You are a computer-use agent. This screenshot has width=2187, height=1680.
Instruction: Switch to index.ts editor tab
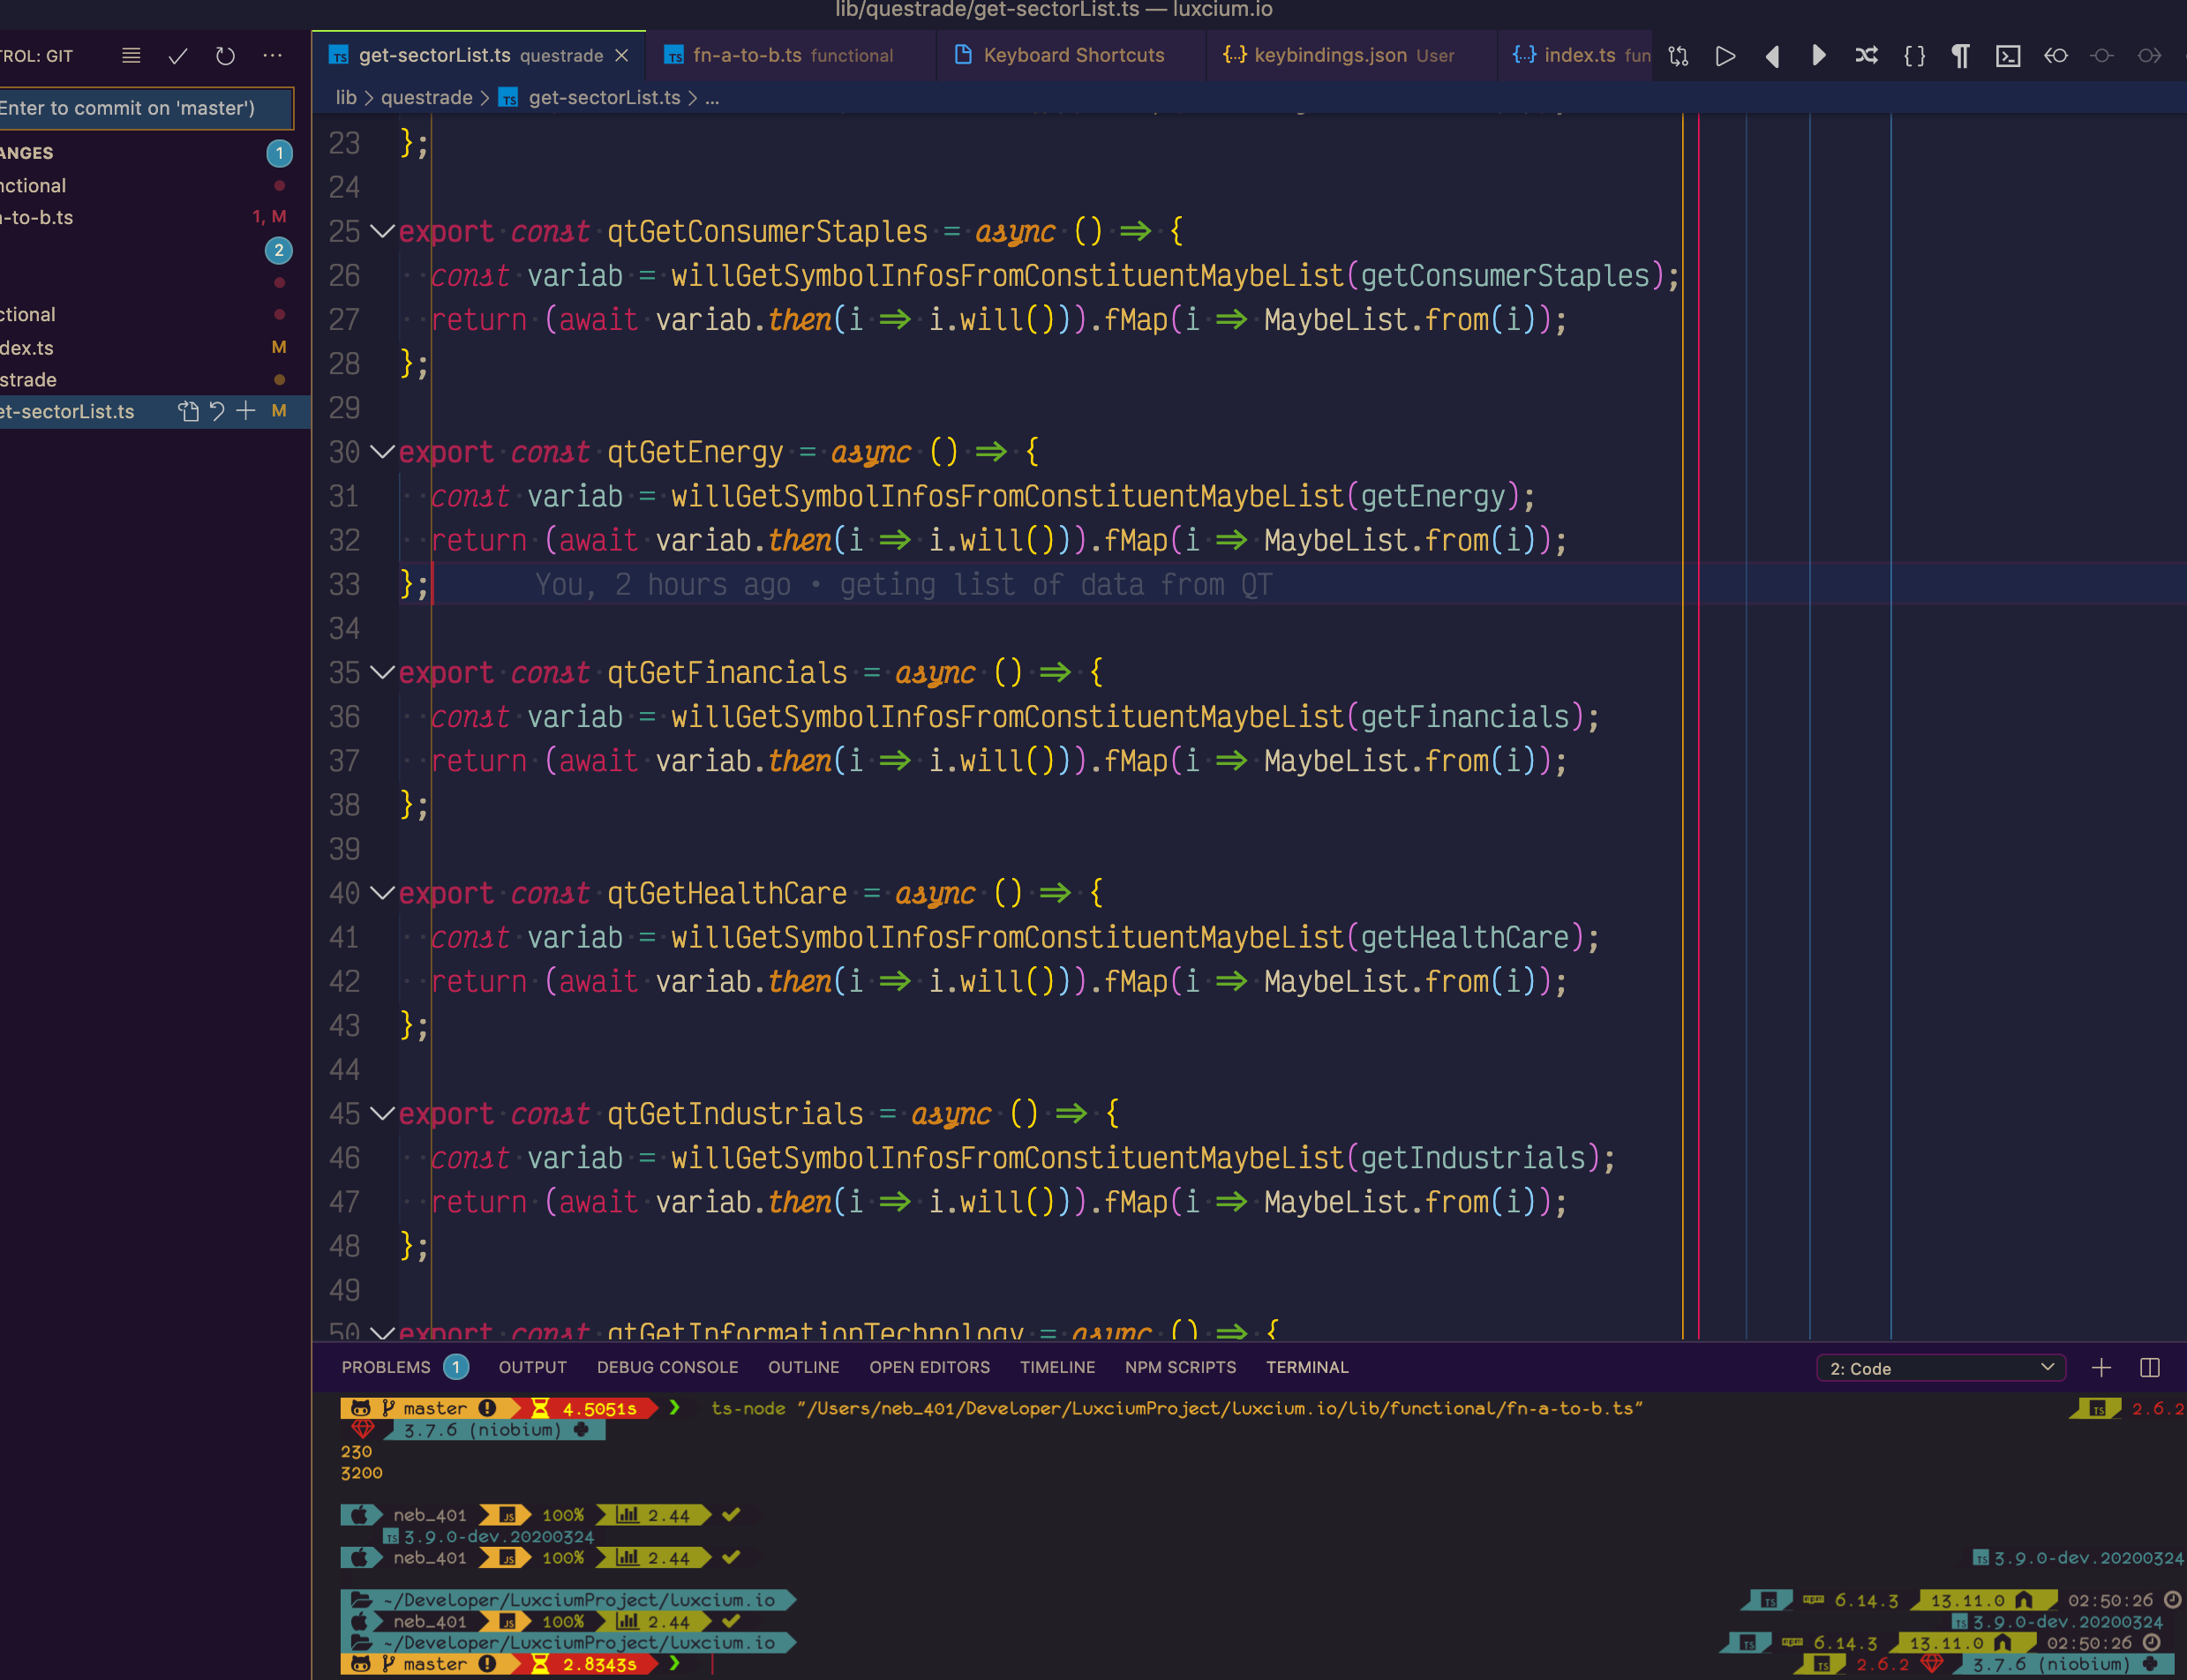coord(1577,56)
